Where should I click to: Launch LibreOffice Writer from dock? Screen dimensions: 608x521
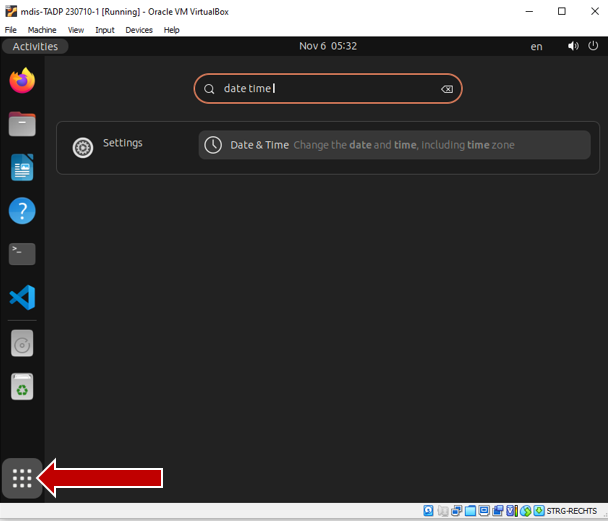pyautogui.click(x=22, y=167)
